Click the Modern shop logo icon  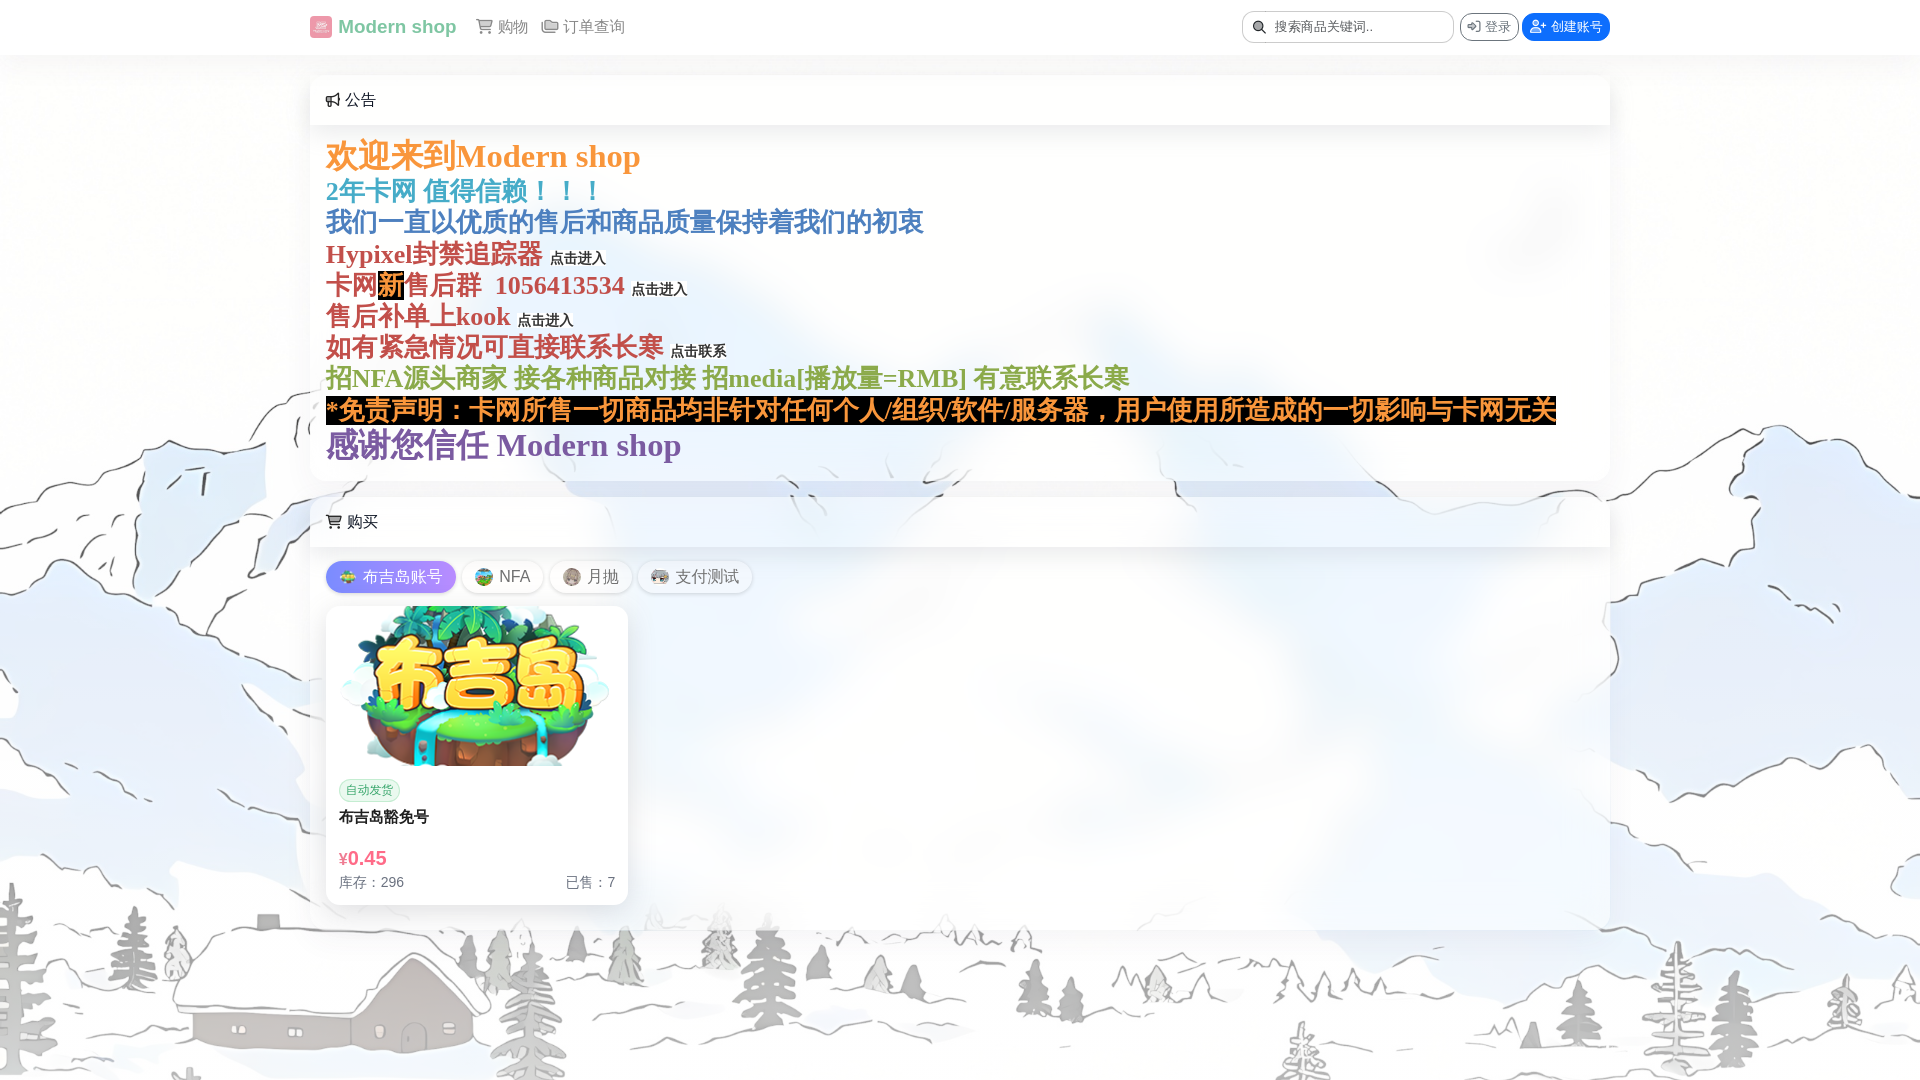click(321, 27)
